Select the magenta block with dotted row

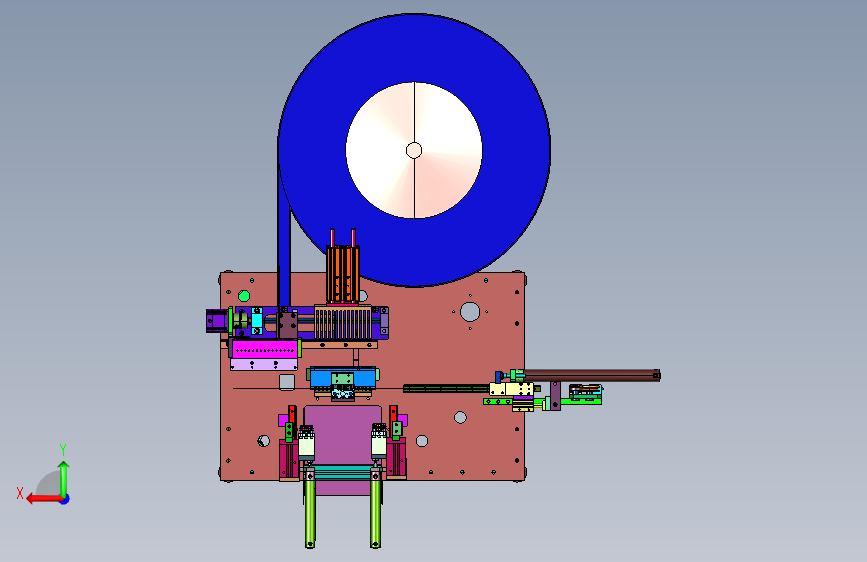pyautogui.click(x=265, y=349)
